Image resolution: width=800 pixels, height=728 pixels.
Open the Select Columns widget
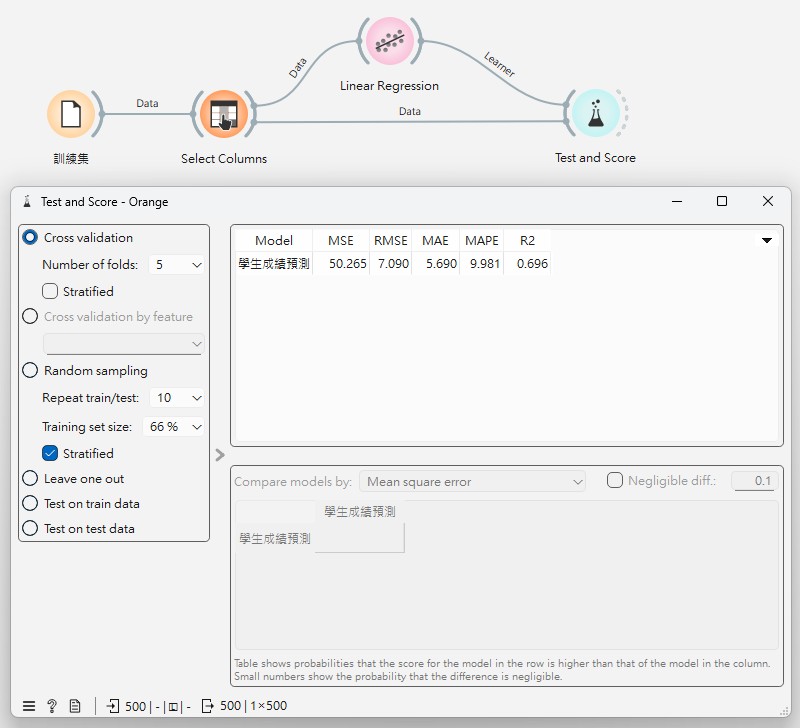click(223, 115)
